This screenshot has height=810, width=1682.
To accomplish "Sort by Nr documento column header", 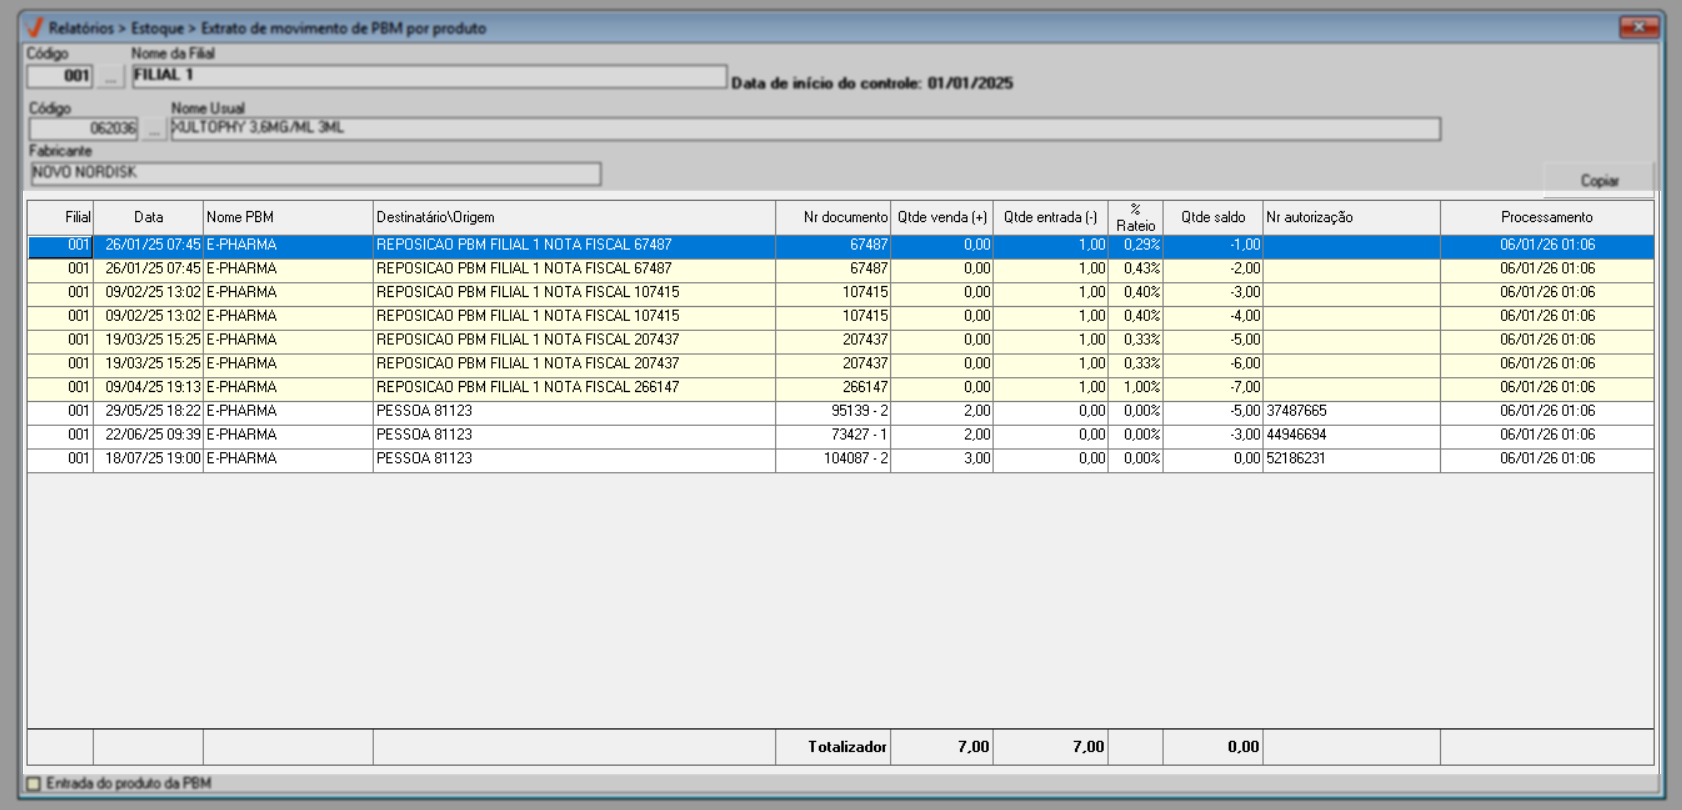I will 833,217.
